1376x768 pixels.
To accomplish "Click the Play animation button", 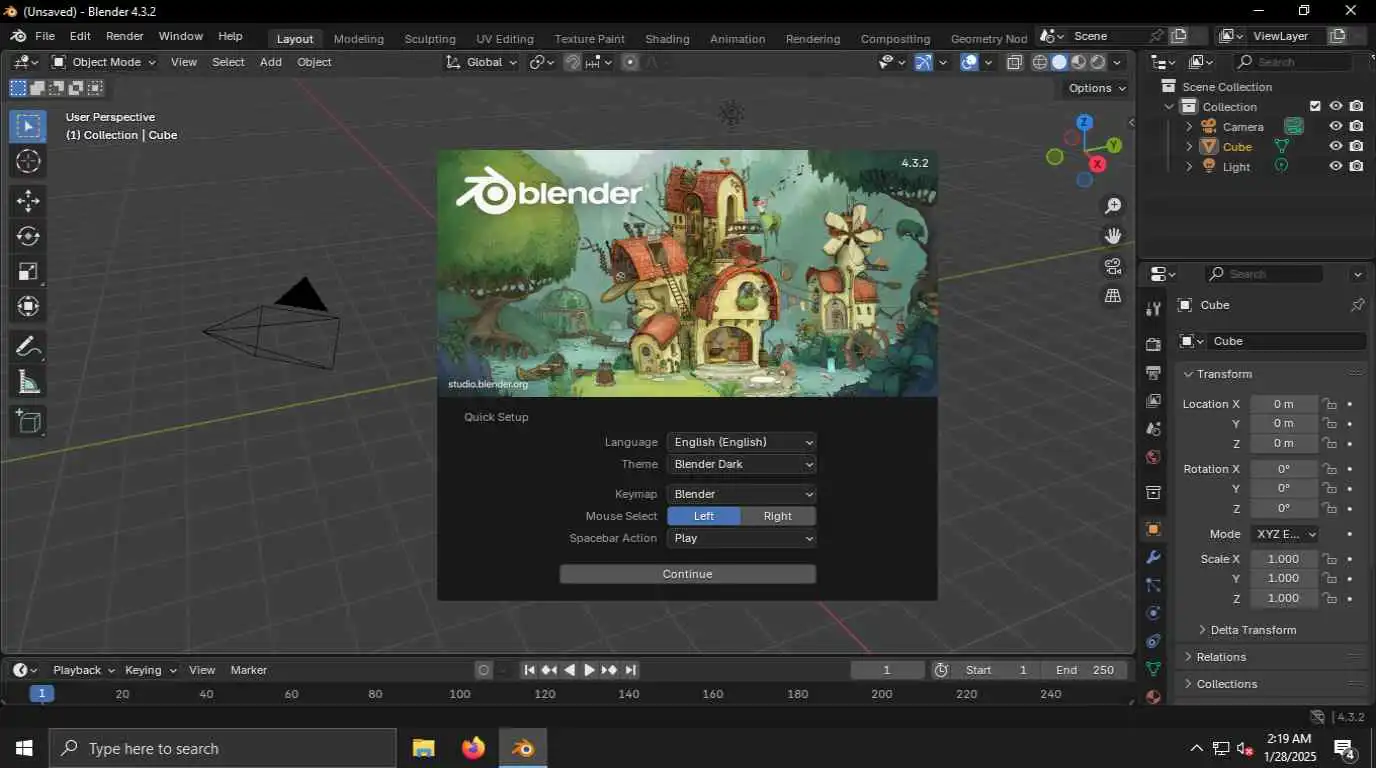I will 589,670.
